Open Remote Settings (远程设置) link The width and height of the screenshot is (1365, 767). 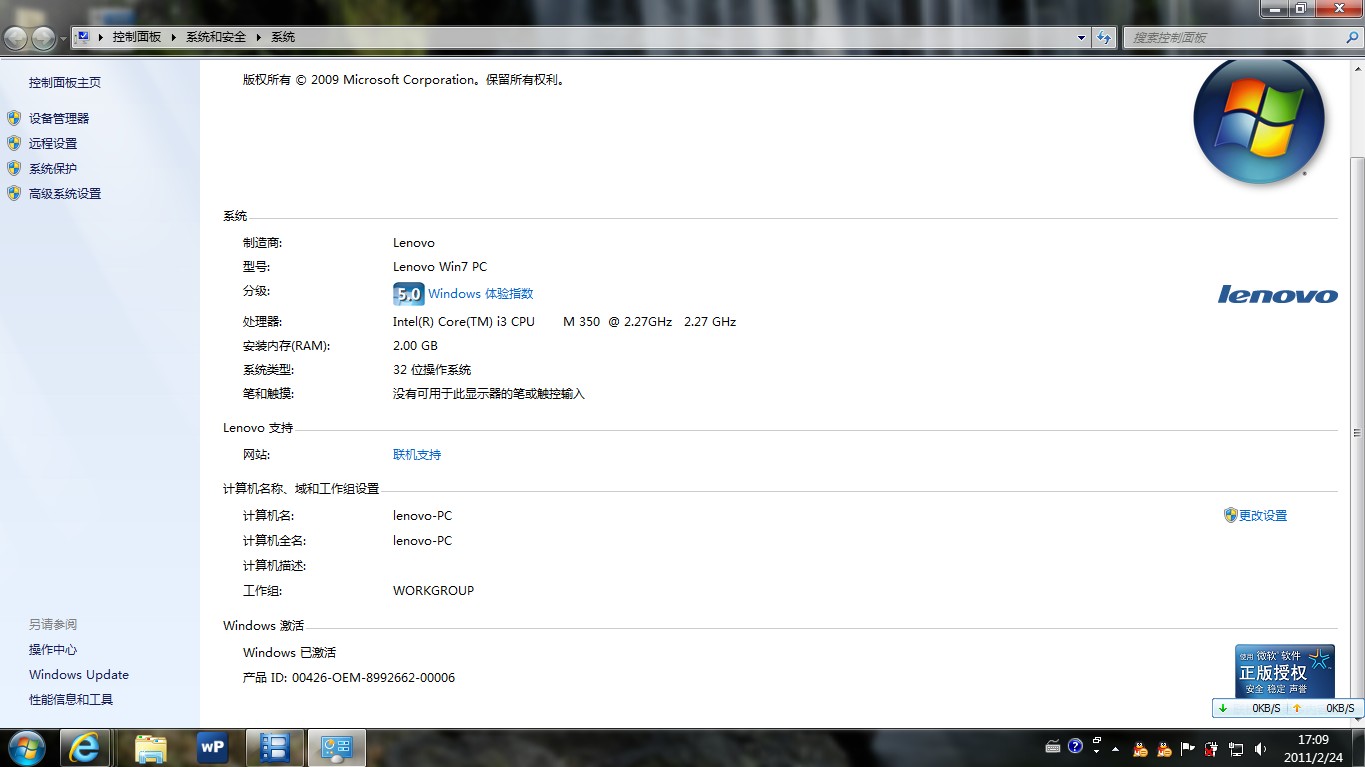[x=52, y=143]
